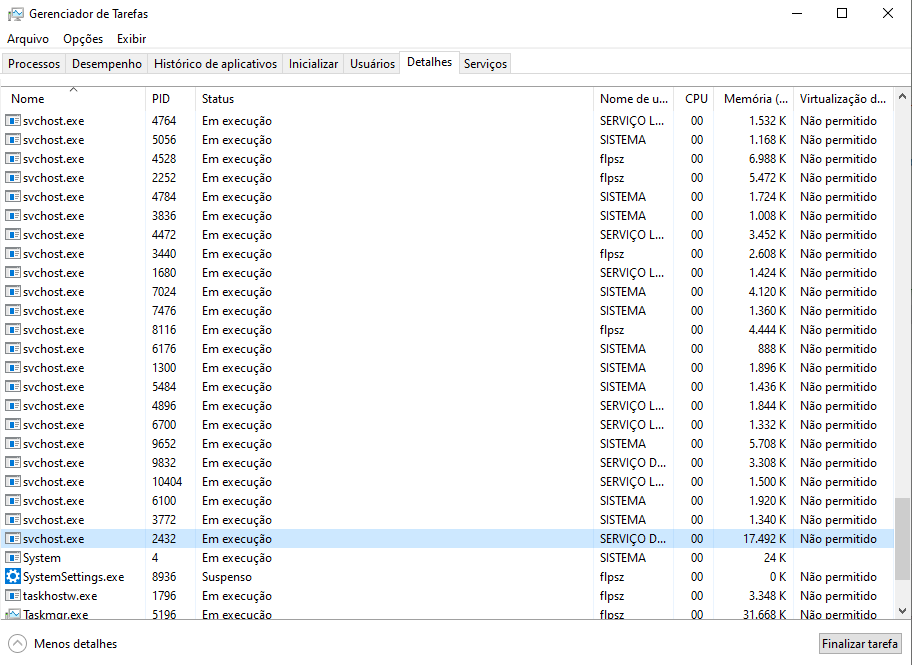Sort by the Nome de usuário column

pos(633,98)
